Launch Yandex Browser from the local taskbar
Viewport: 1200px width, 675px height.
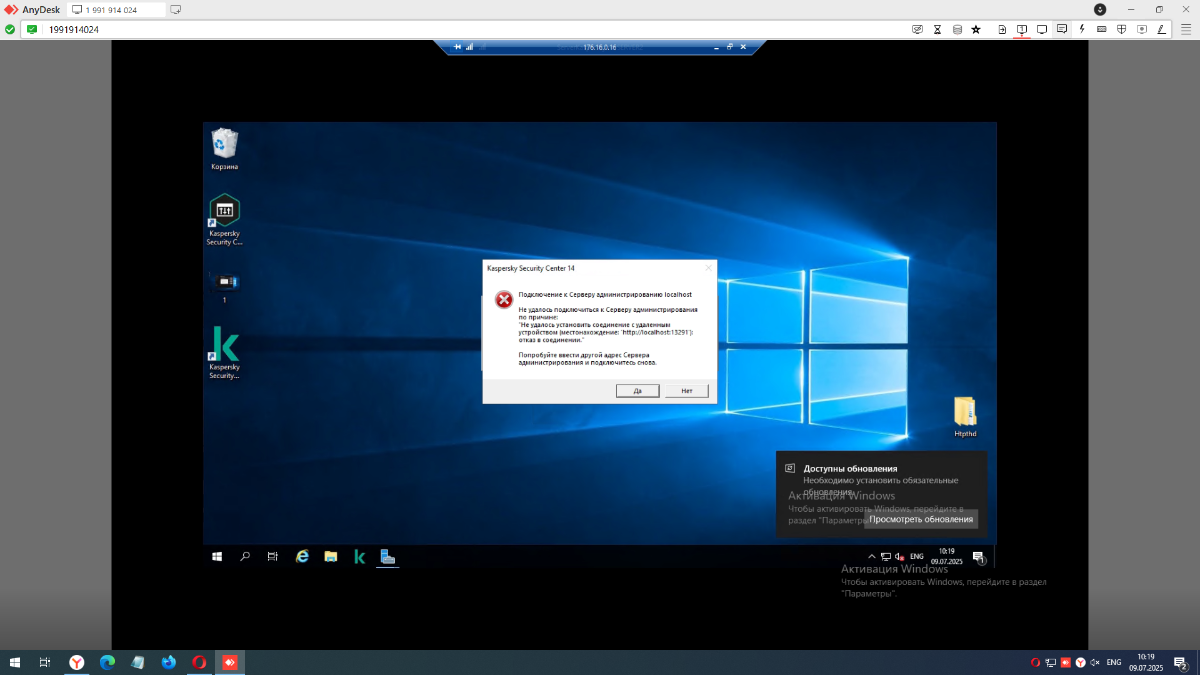coord(77,662)
